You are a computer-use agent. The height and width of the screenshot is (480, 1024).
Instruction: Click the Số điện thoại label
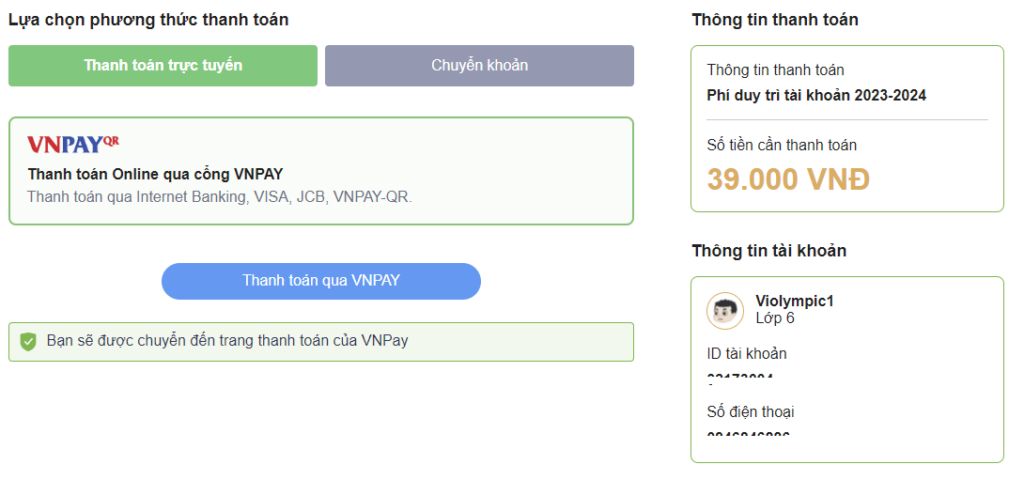751,412
